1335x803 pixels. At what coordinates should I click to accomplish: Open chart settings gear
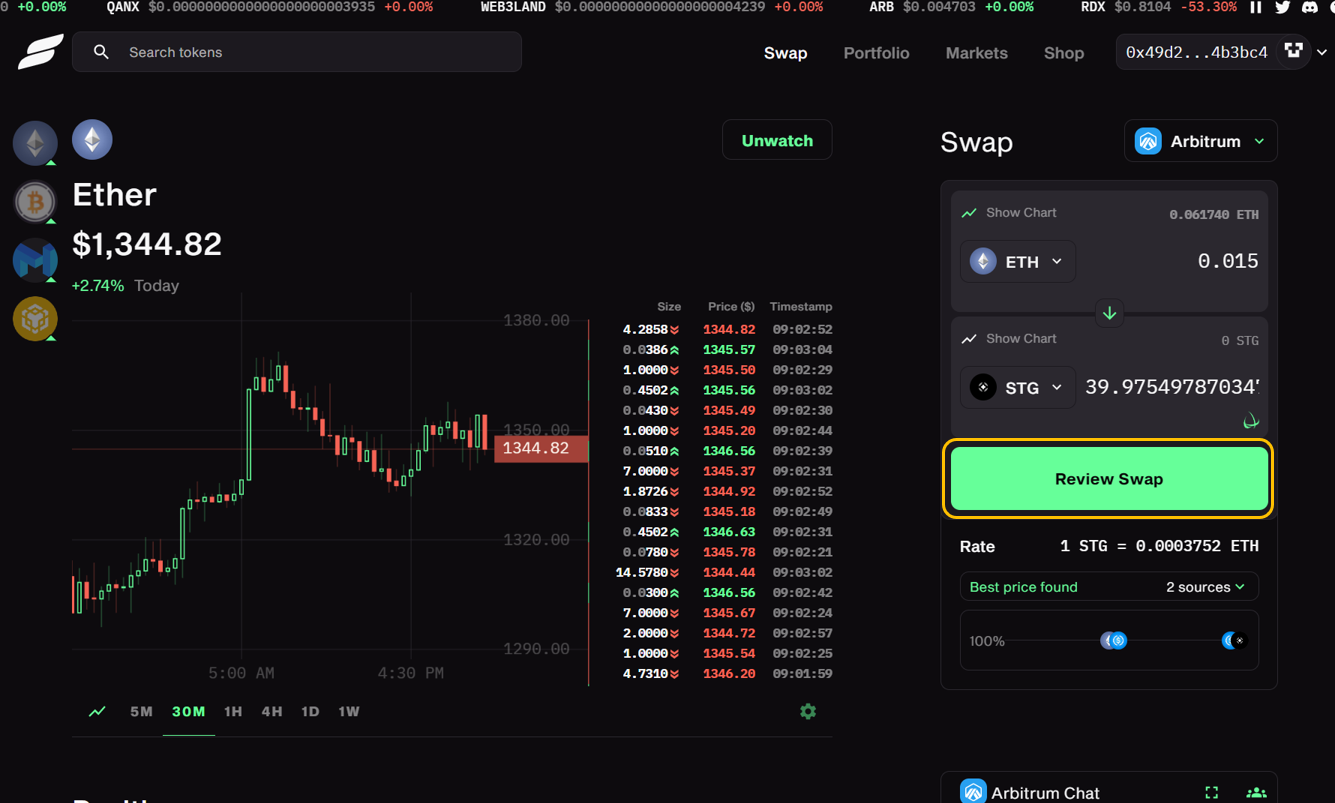coord(808,711)
